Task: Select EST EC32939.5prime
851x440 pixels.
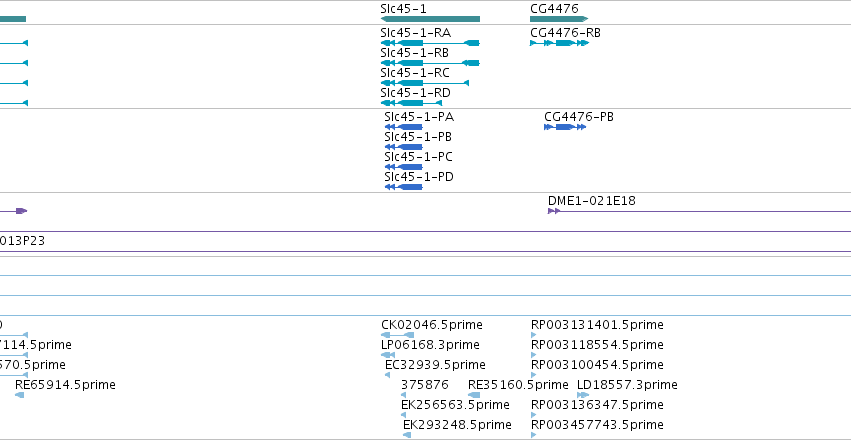Action: click(x=435, y=365)
